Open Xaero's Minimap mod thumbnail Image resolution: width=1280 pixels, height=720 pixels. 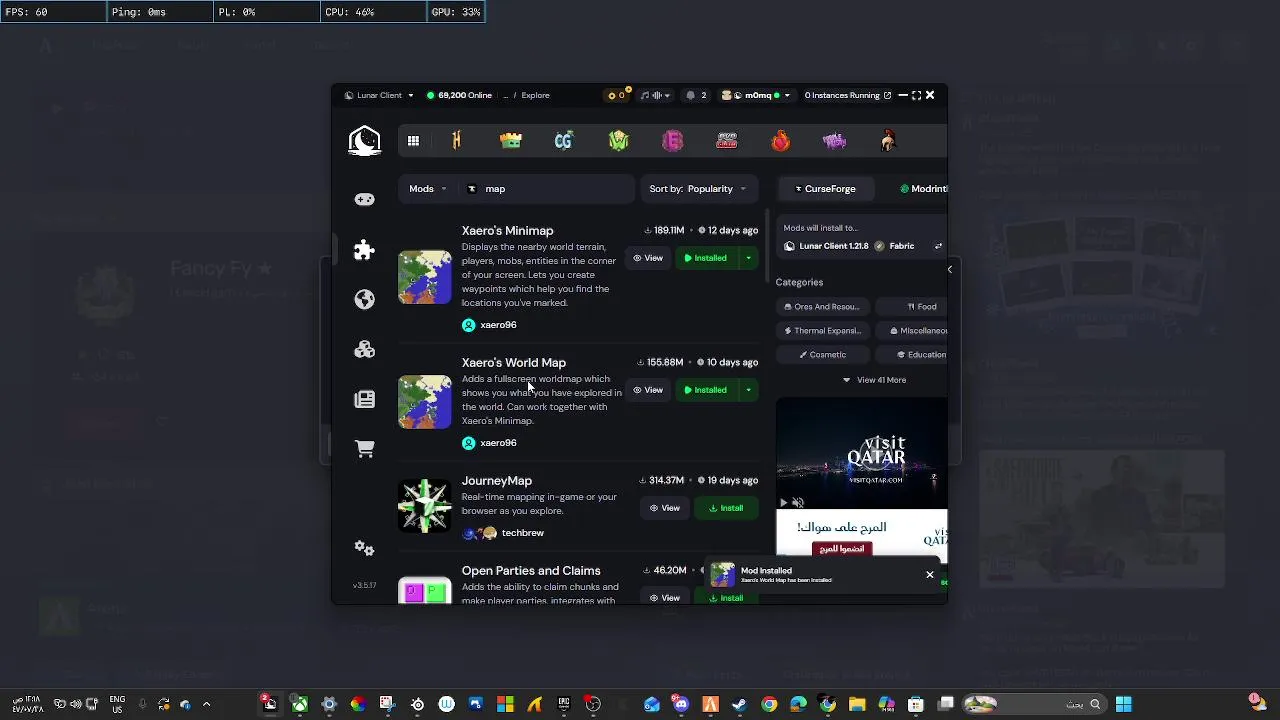(425, 277)
